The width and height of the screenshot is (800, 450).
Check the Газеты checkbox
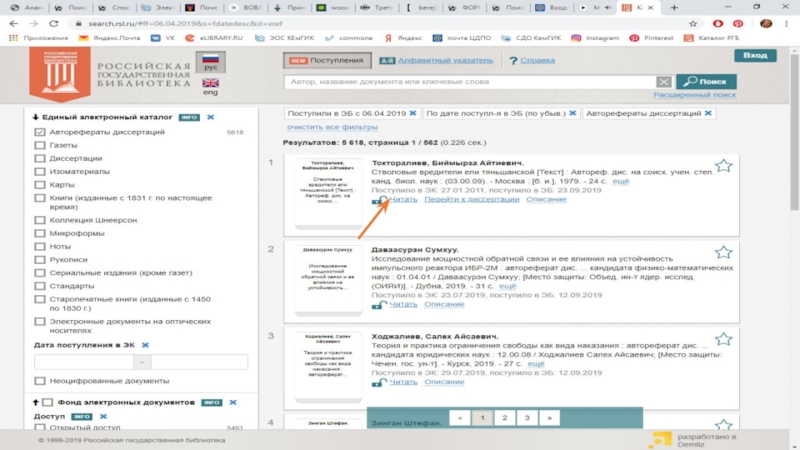coord(40,145)
